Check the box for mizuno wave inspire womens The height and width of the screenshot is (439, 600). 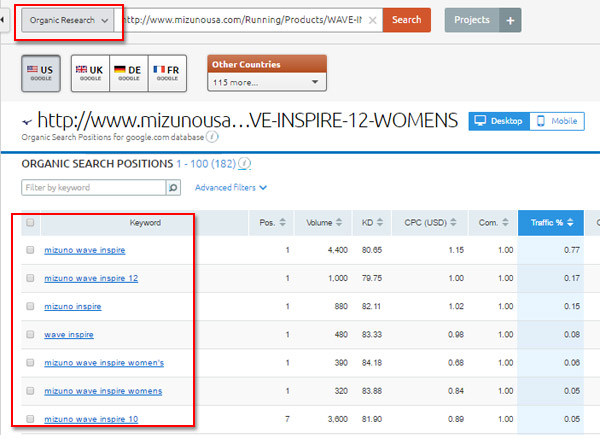[x=30, y=391]
